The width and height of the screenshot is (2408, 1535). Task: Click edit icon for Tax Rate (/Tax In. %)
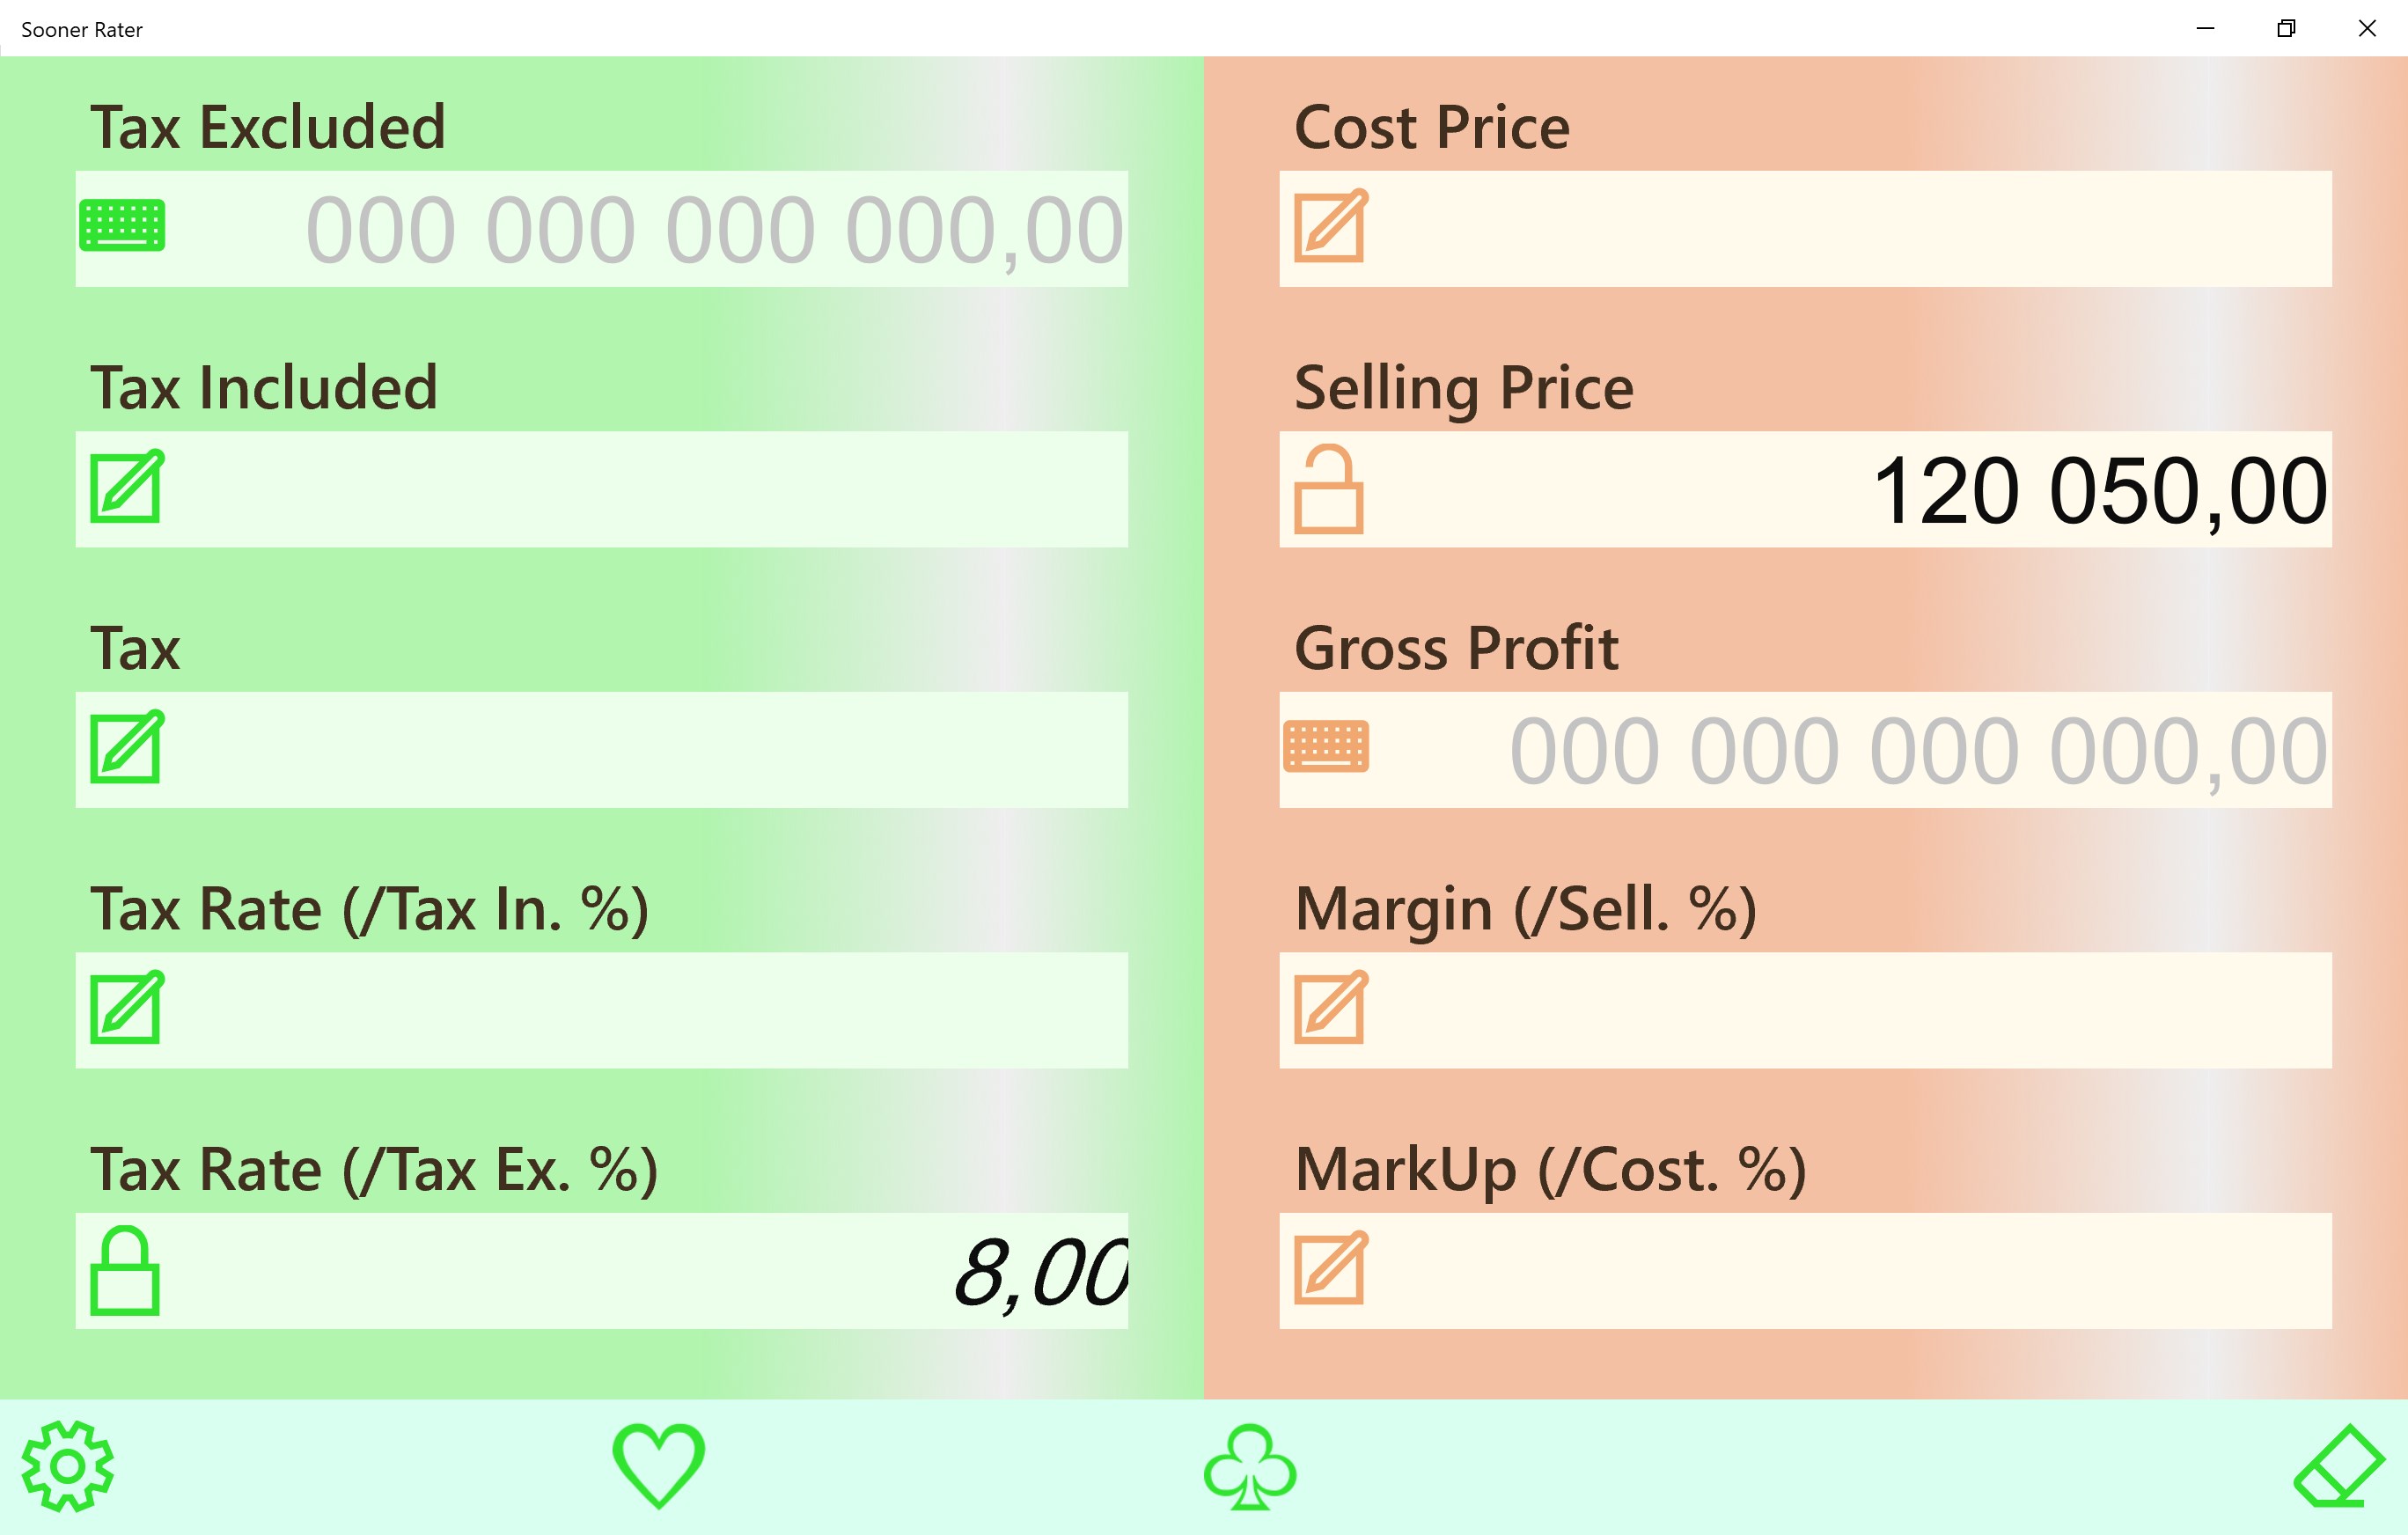126,1007
